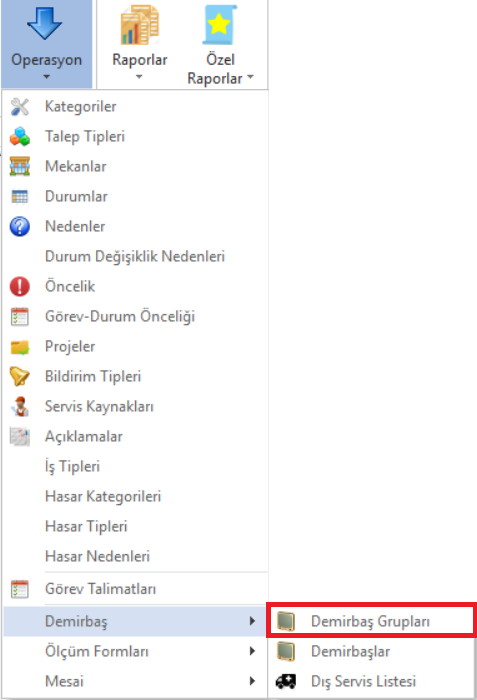Click the Kategoriler tools icon
477x700 pixels.
point(20,107)
